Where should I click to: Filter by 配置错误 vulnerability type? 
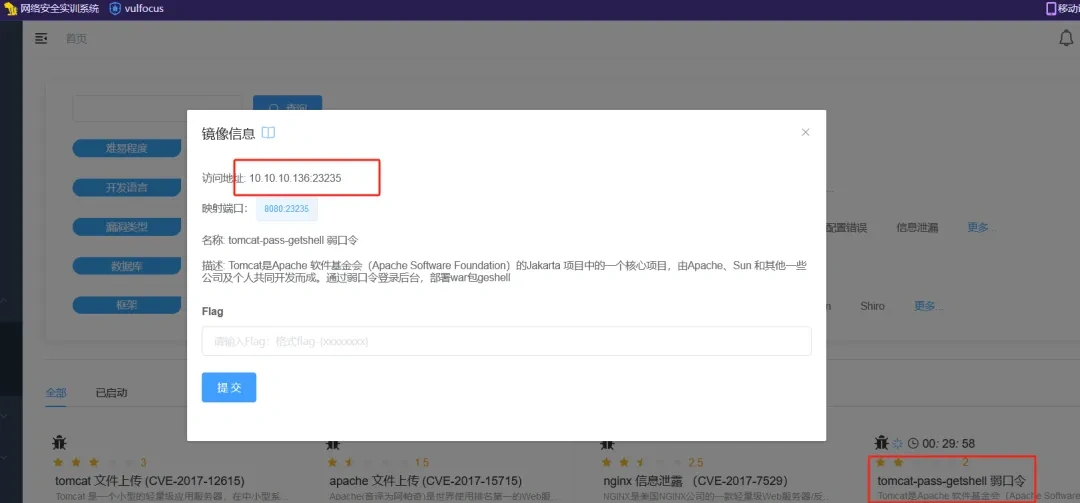(x=847, y=227)
